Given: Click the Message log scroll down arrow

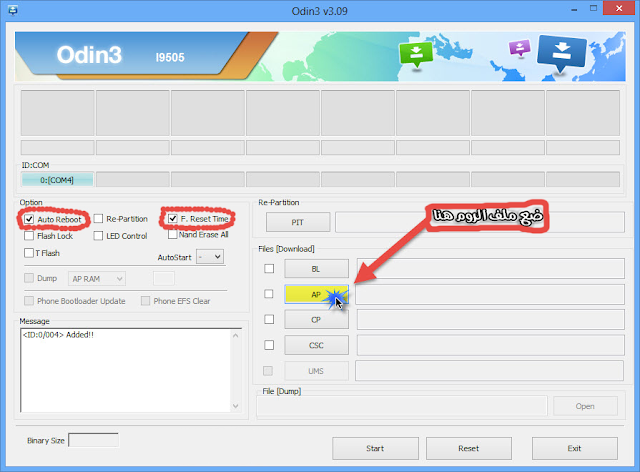Looking at the screenshot, I should [236, 405].
